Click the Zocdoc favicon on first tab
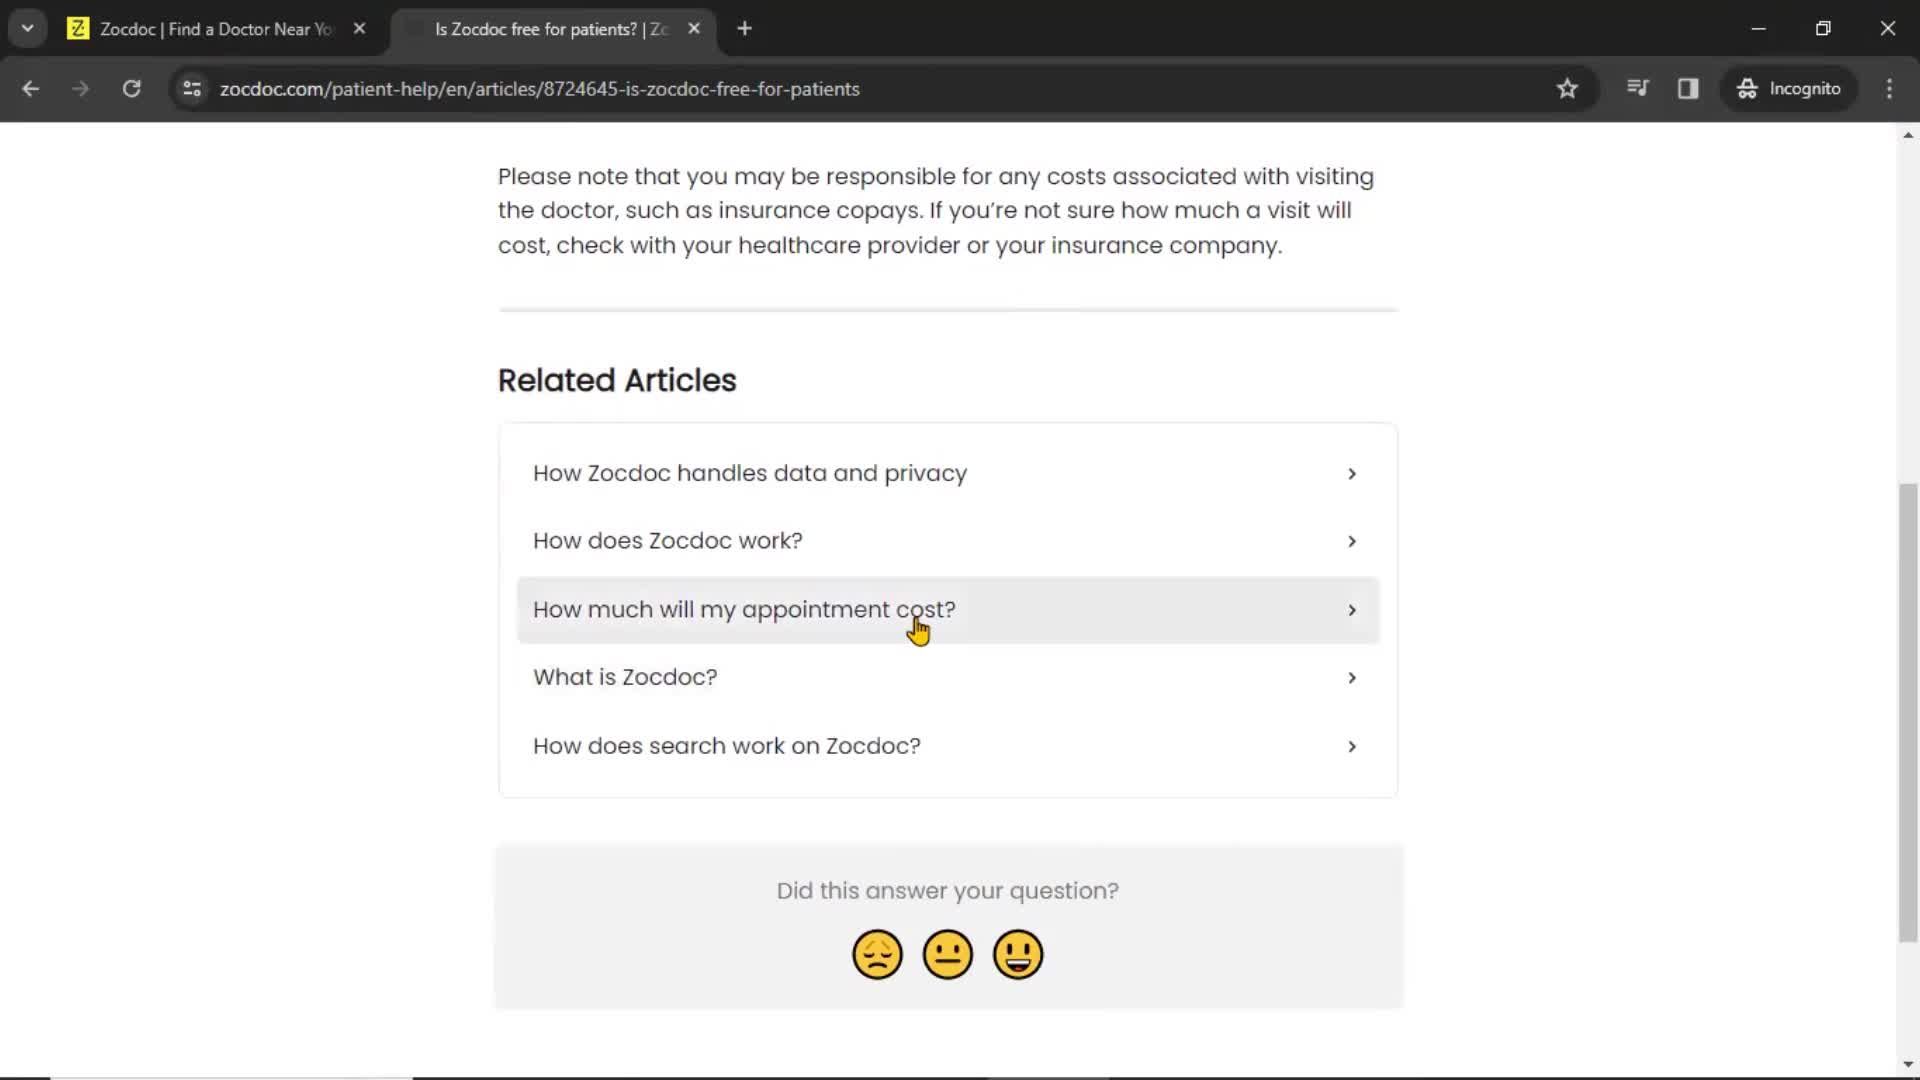 [78, 29]
